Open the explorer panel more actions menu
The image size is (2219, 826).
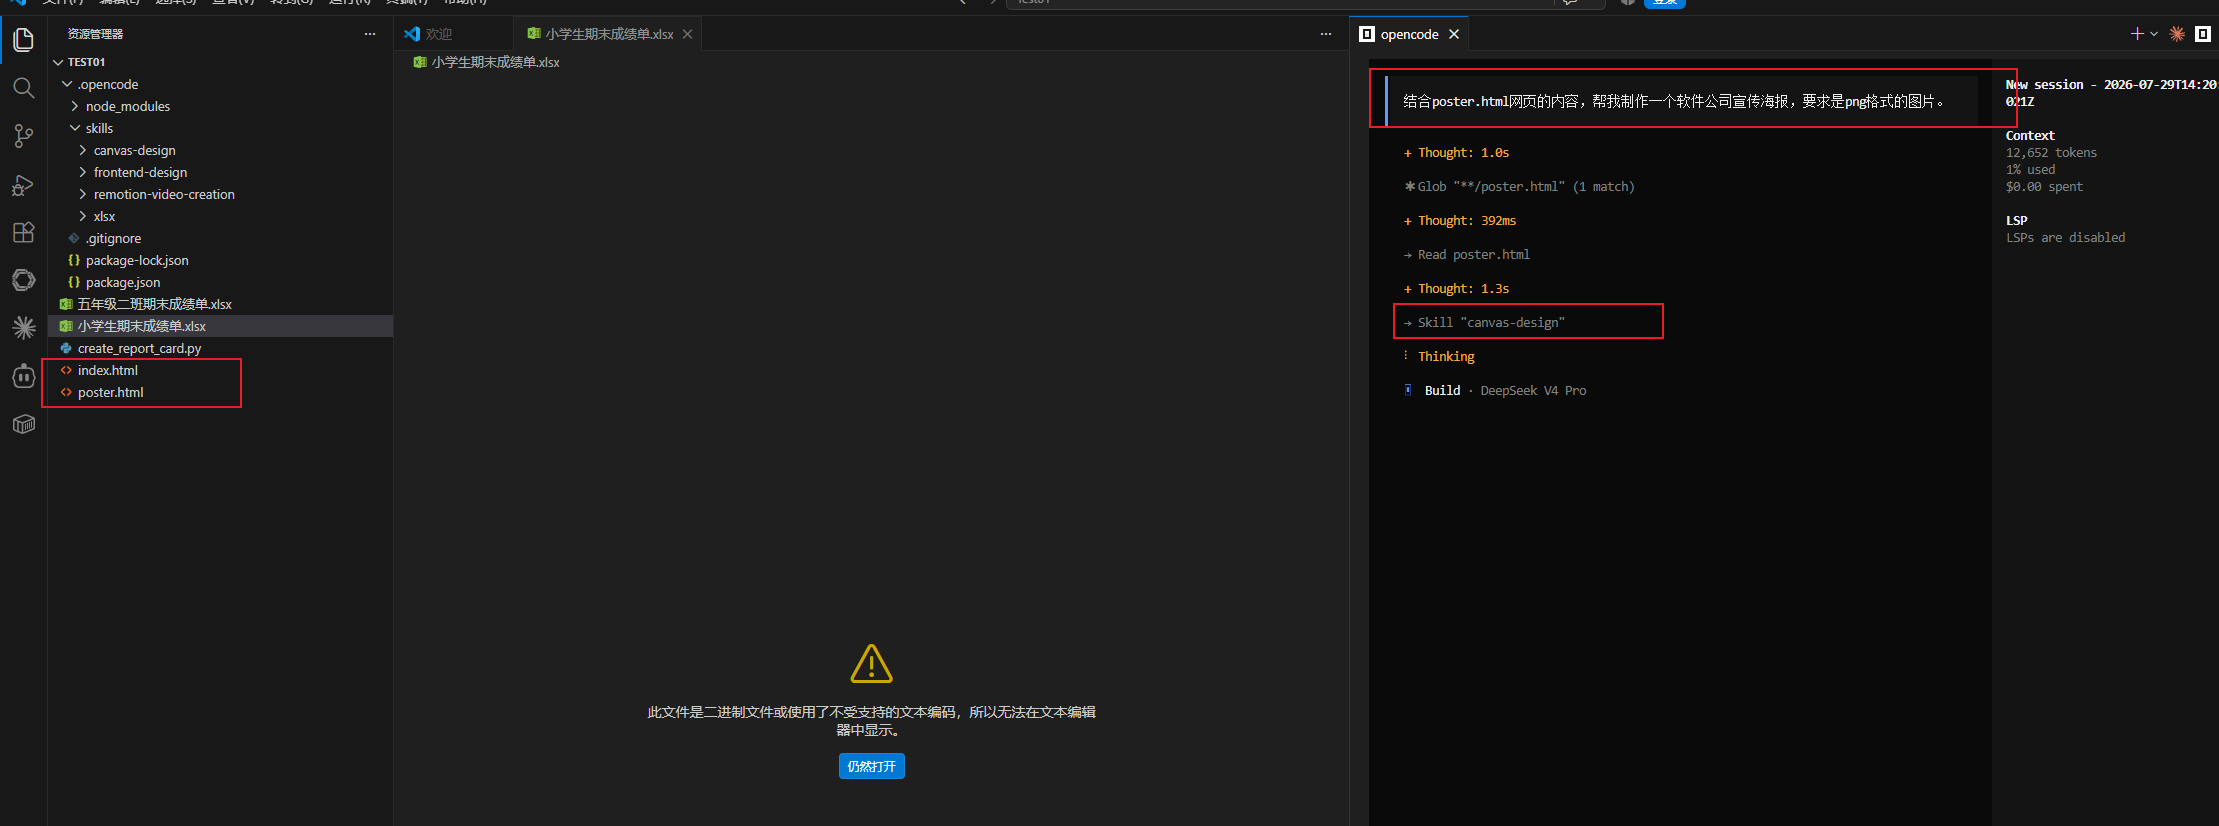tap(370, 34)
